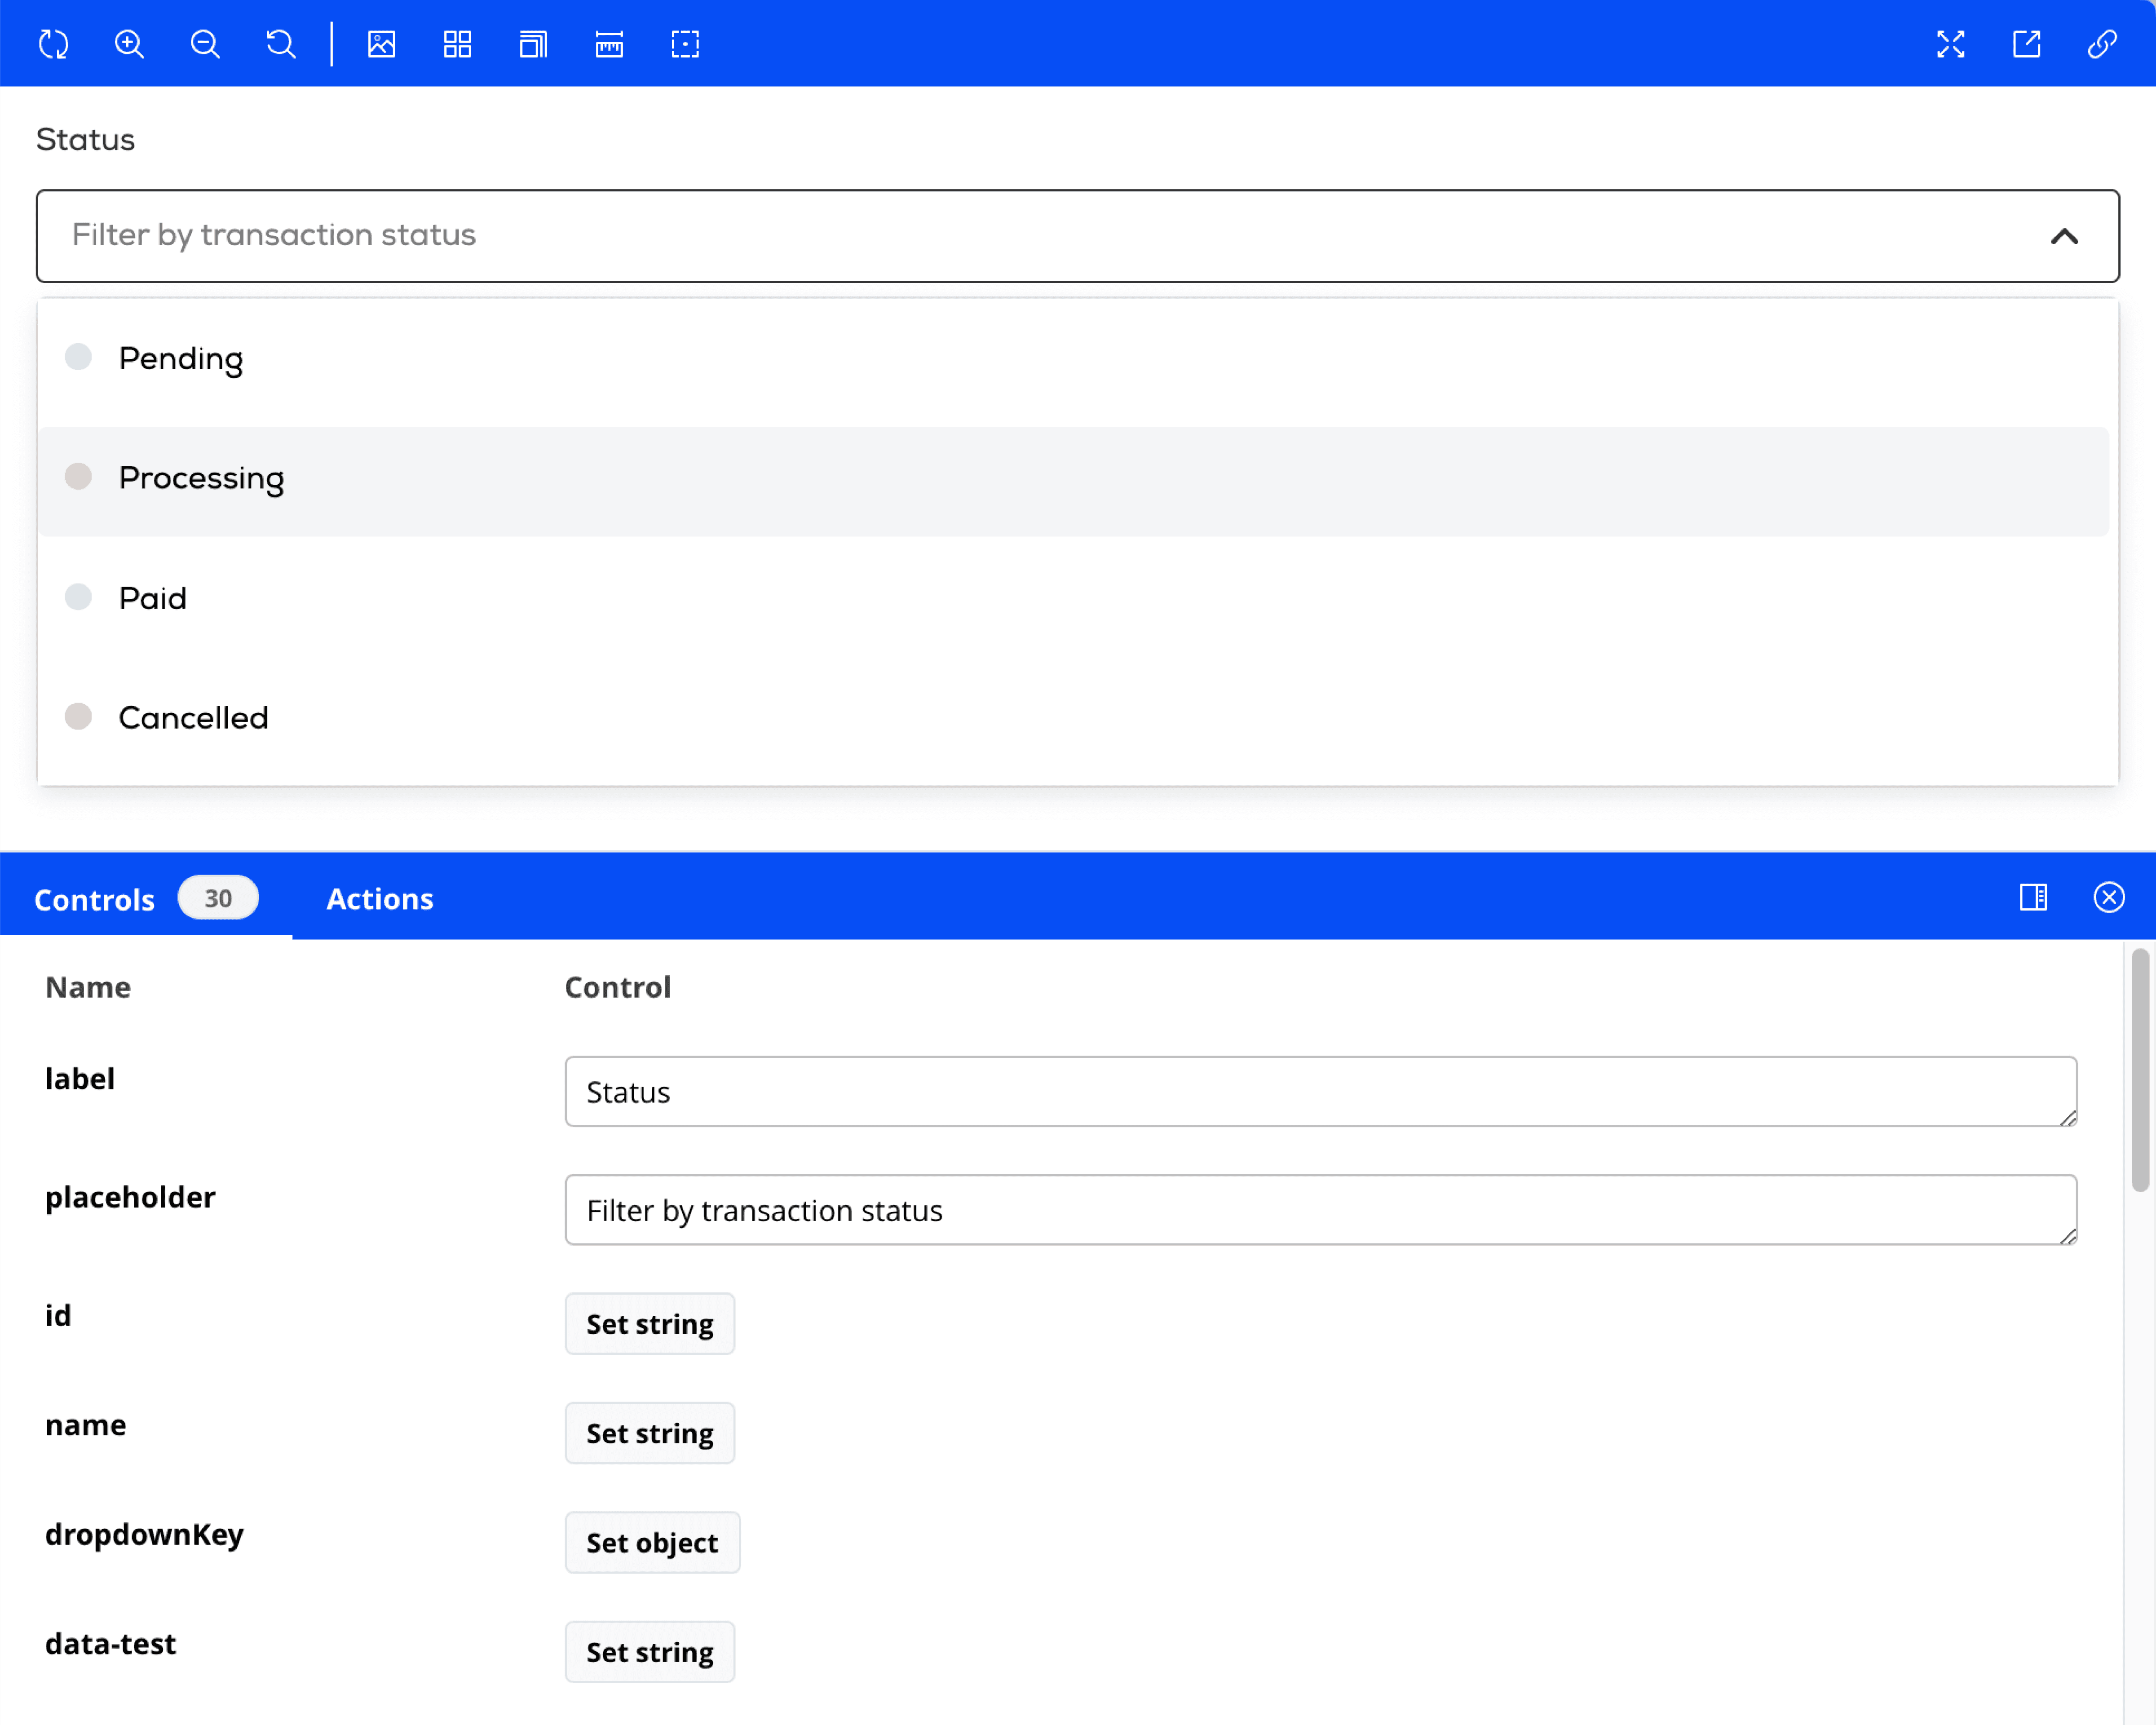Set an object for dropdownKey

(652, 1542)
